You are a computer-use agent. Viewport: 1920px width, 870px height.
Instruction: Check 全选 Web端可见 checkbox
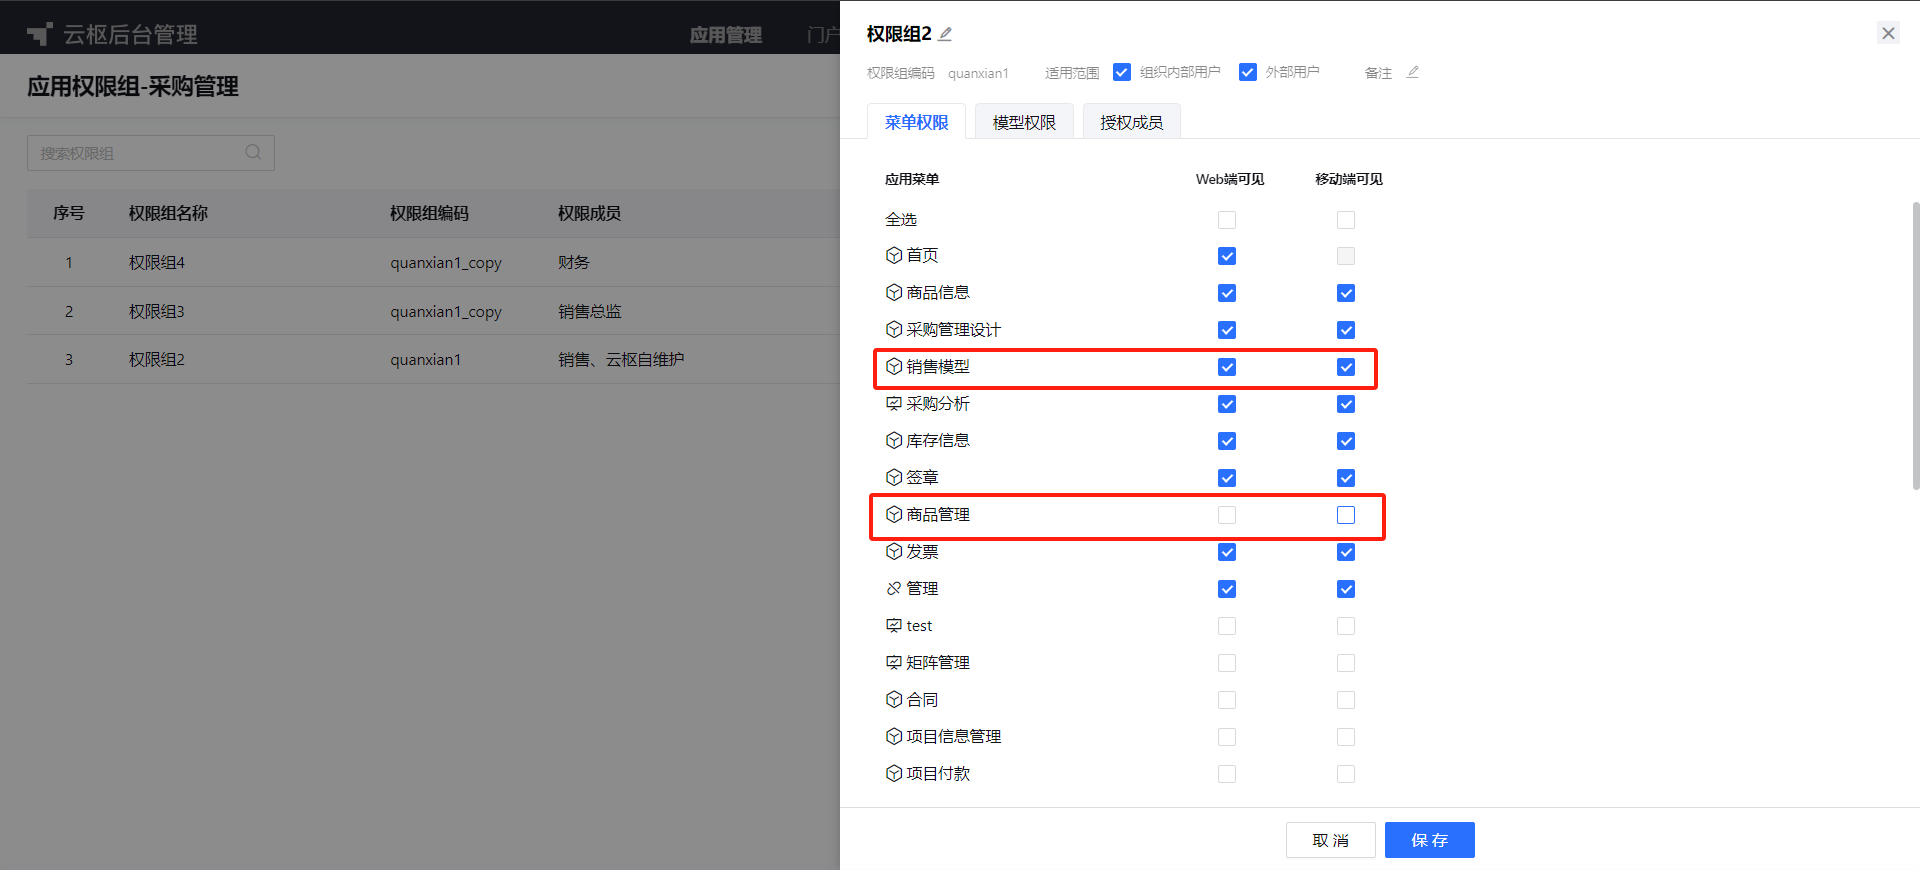point(1227,220)
